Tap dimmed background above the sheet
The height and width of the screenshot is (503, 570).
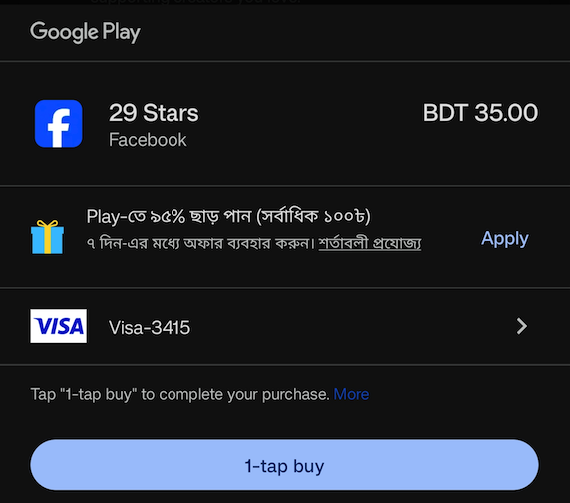pos(285,2)
